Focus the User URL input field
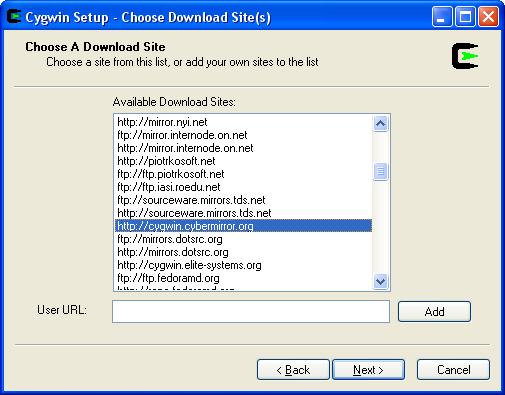 [x=251, y=311]
